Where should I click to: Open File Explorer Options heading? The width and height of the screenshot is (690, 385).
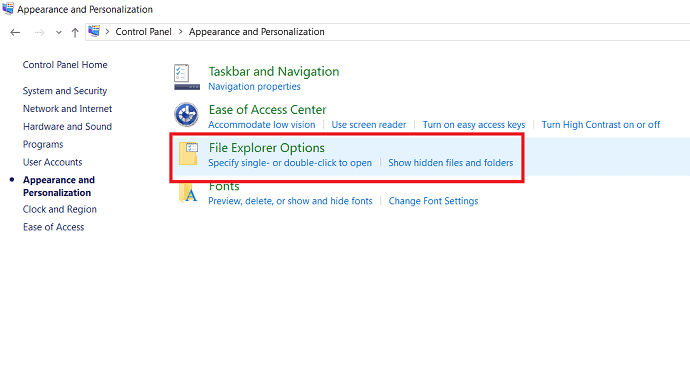[x=267, y=148]
